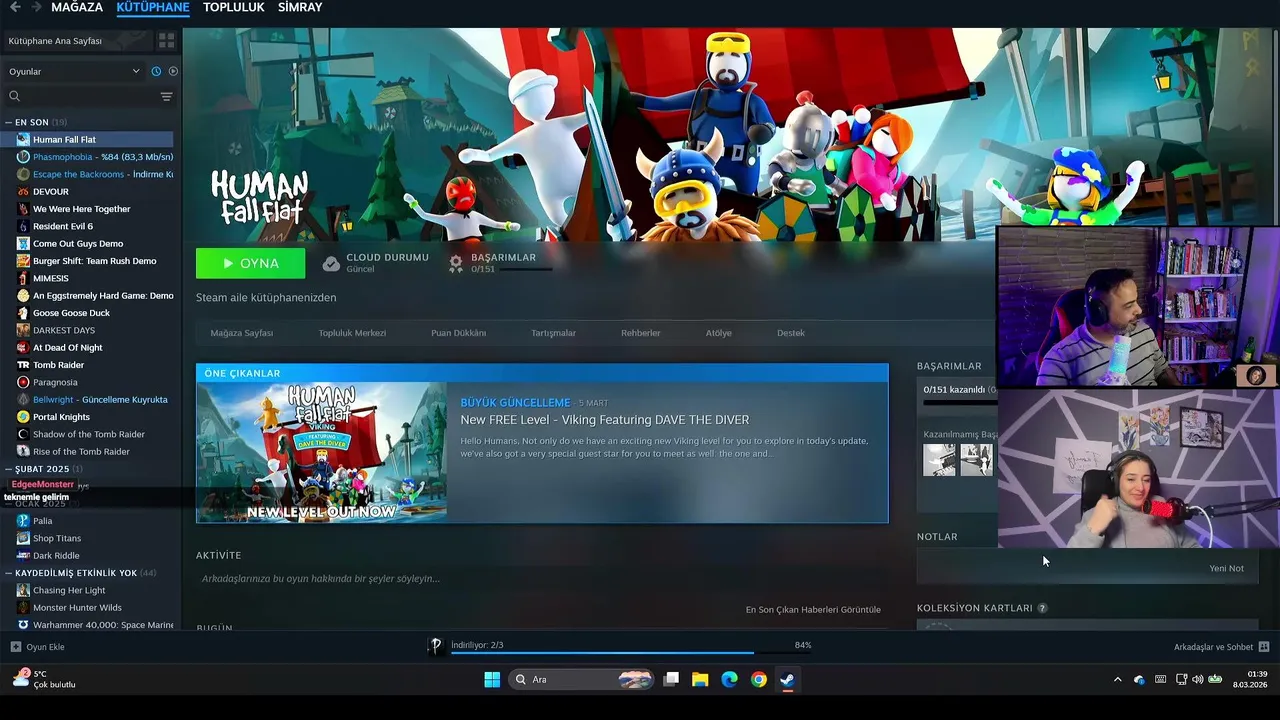The image size is (1280, 720).
Task: Open the Atölye workshop link
Action: pos(718,333)
